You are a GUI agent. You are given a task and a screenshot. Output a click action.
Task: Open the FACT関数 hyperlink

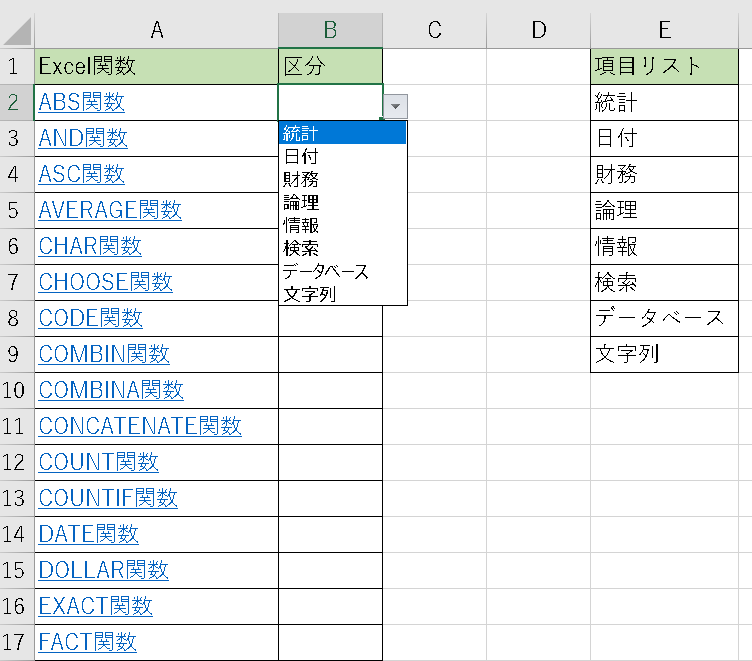[87, 642]
